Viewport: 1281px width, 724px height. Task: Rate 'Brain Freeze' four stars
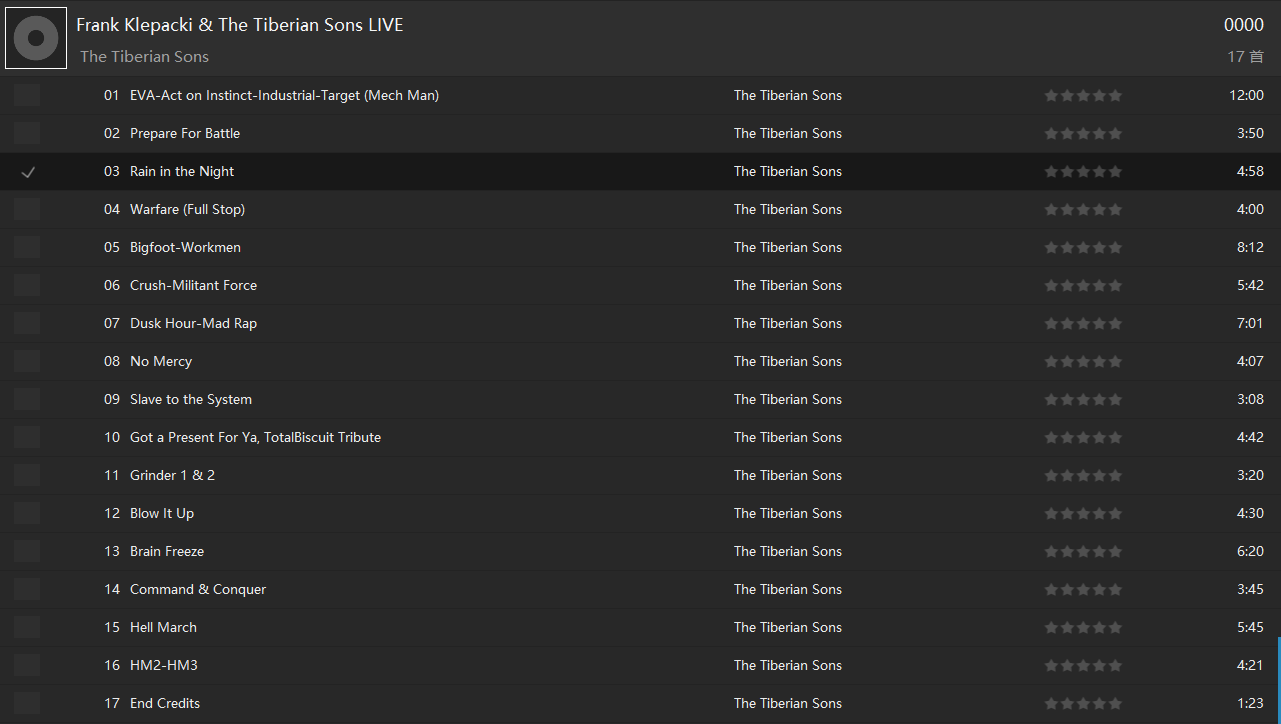[x=1099, y=552]
